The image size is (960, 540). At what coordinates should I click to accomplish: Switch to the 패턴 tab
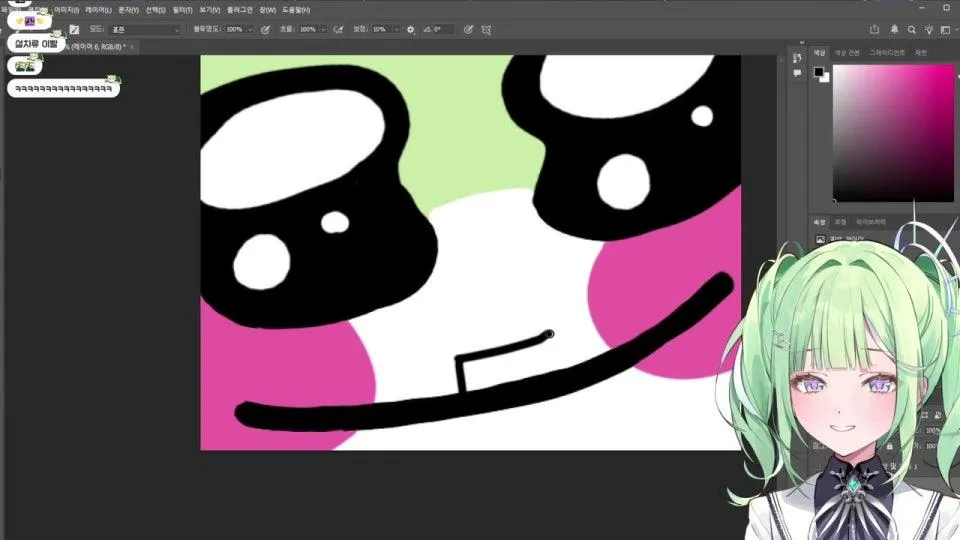(921, 53)
